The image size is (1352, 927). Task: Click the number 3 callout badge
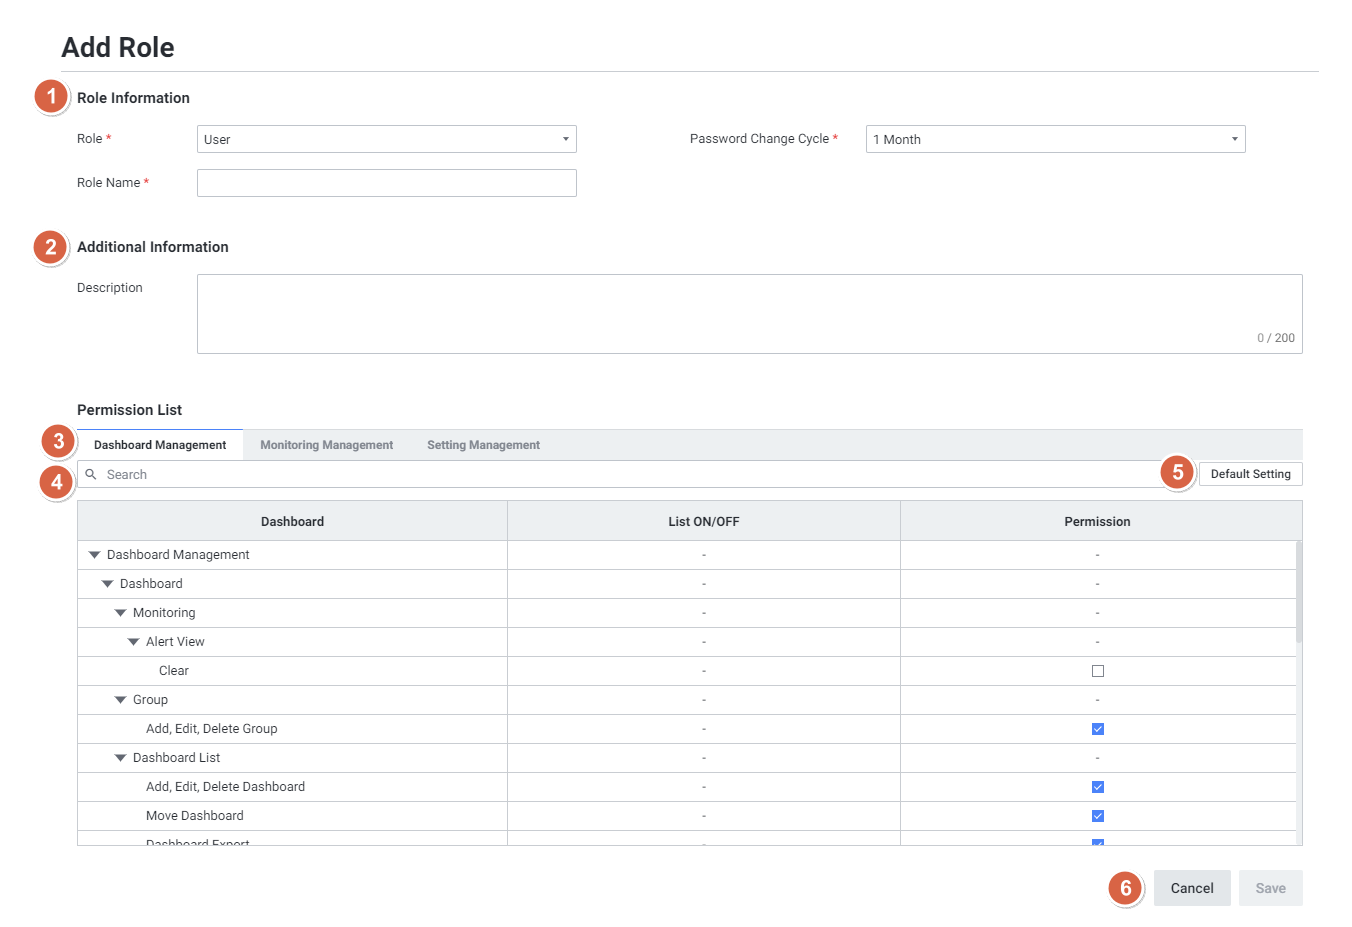(x=59, y=441)
